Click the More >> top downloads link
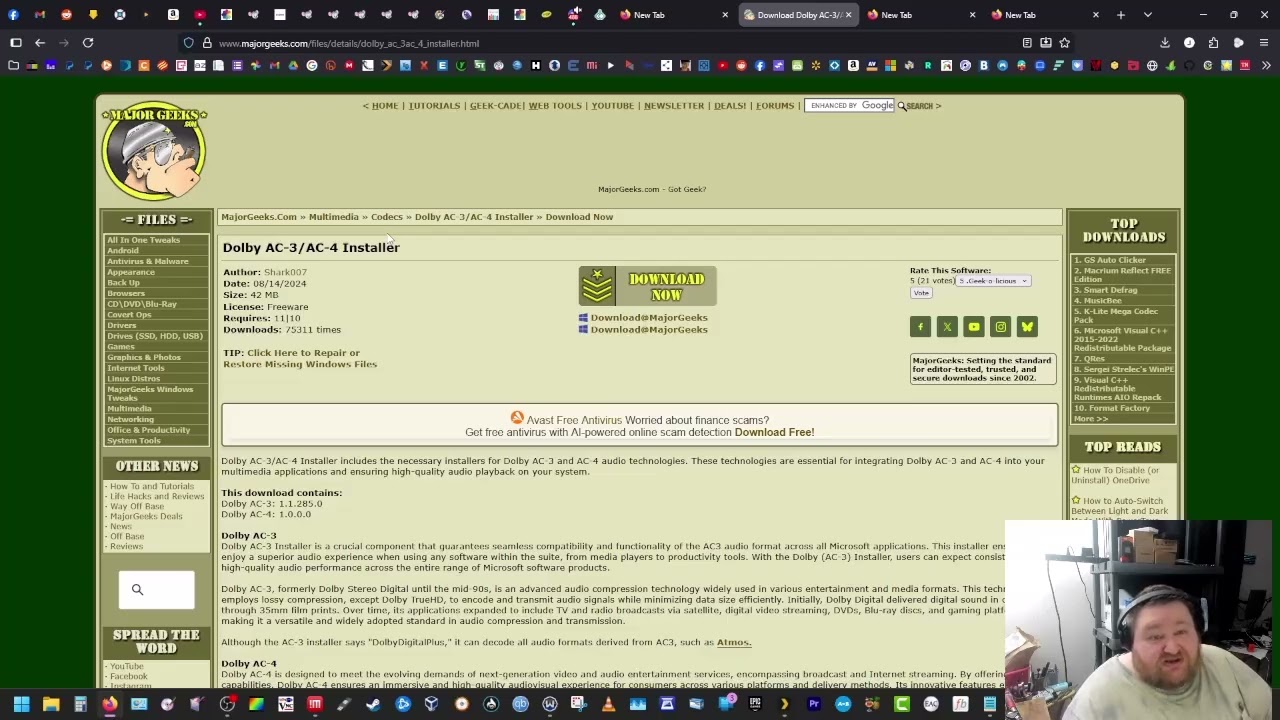This screenshot has width=1280, height=720. [x=1091, y=418]
